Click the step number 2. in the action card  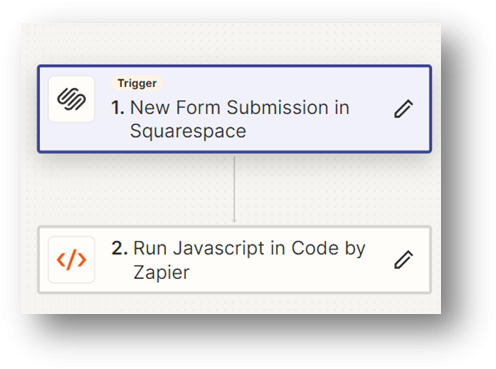(120, 248)
